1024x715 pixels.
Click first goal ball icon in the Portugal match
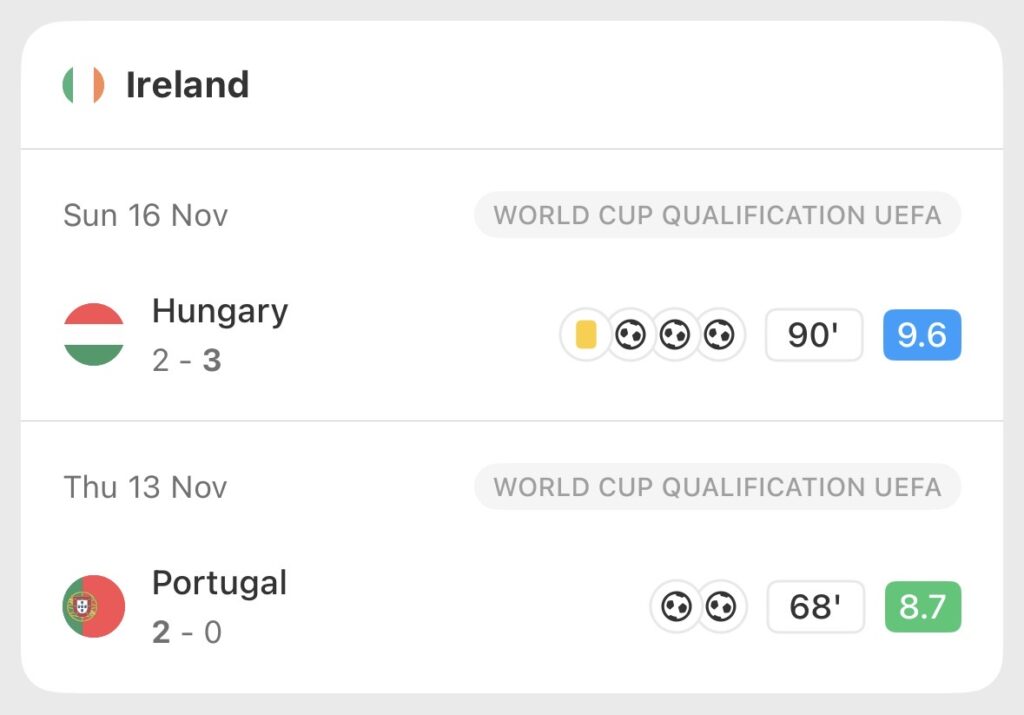[x=676, y=606]
